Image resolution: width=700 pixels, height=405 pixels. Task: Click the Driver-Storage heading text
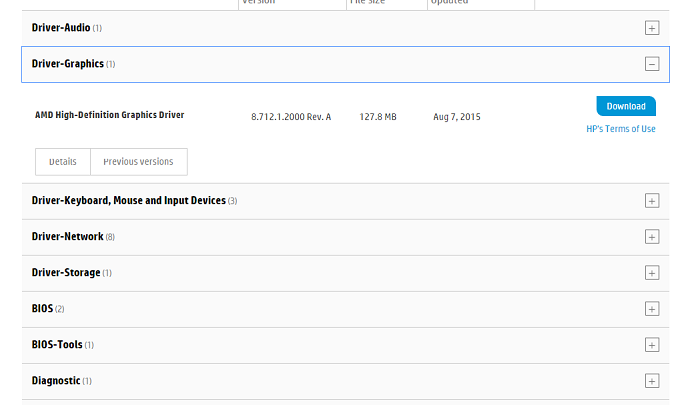pyautogui.click(x=66, y=272)
